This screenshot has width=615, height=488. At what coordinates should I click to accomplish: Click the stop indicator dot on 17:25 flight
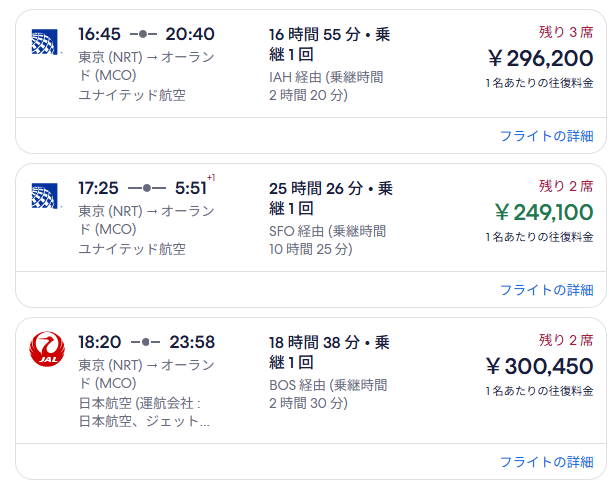tap(147, 188)
